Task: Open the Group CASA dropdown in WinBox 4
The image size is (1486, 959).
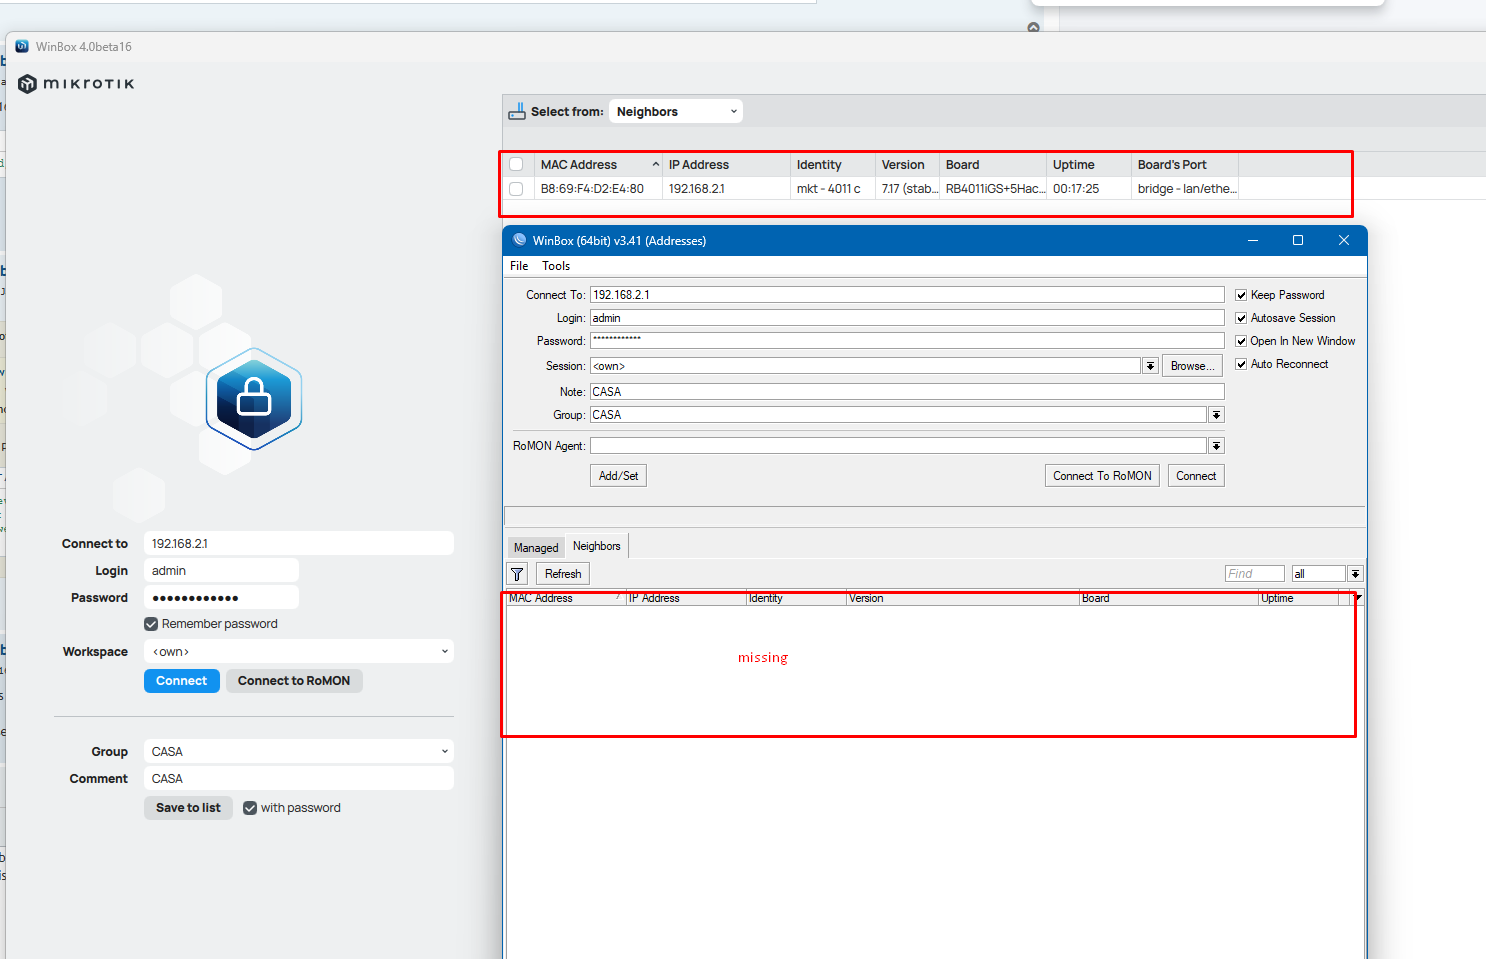Action: [x=299, y=751]
